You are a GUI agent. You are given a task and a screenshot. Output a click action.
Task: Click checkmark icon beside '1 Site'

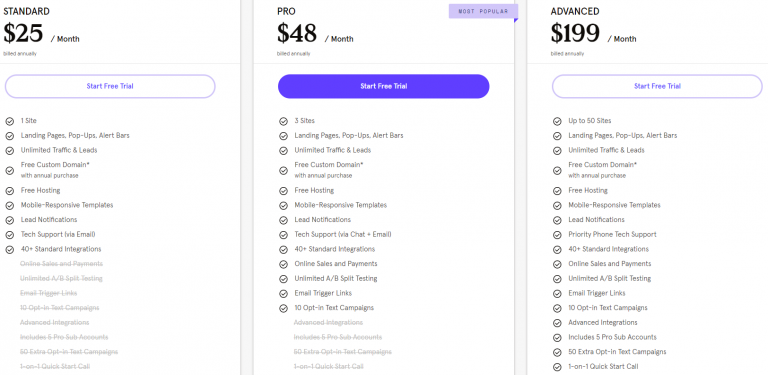click(10, 121)
